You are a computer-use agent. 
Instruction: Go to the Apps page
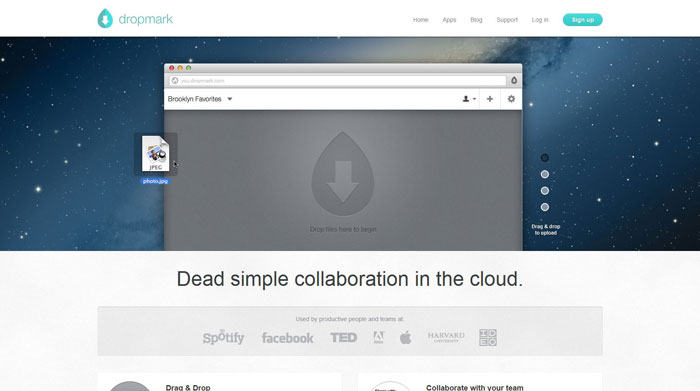pyautogui.click(x=449, y=20)
